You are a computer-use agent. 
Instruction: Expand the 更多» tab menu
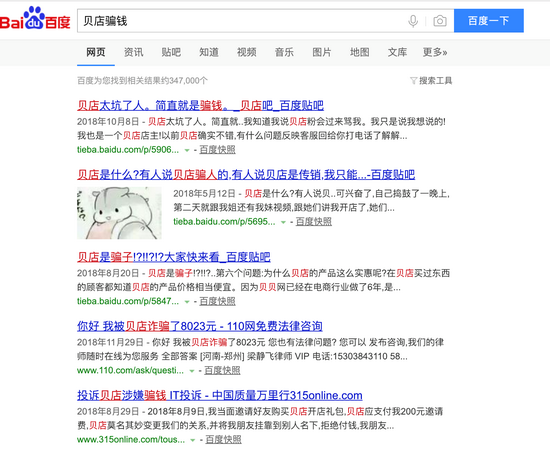435,52
